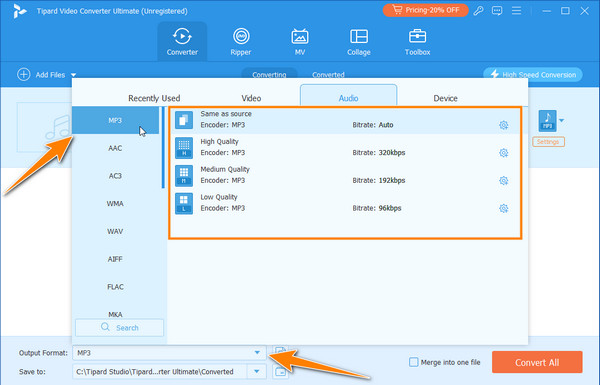Open the Collage module

(x=359, y=42)
